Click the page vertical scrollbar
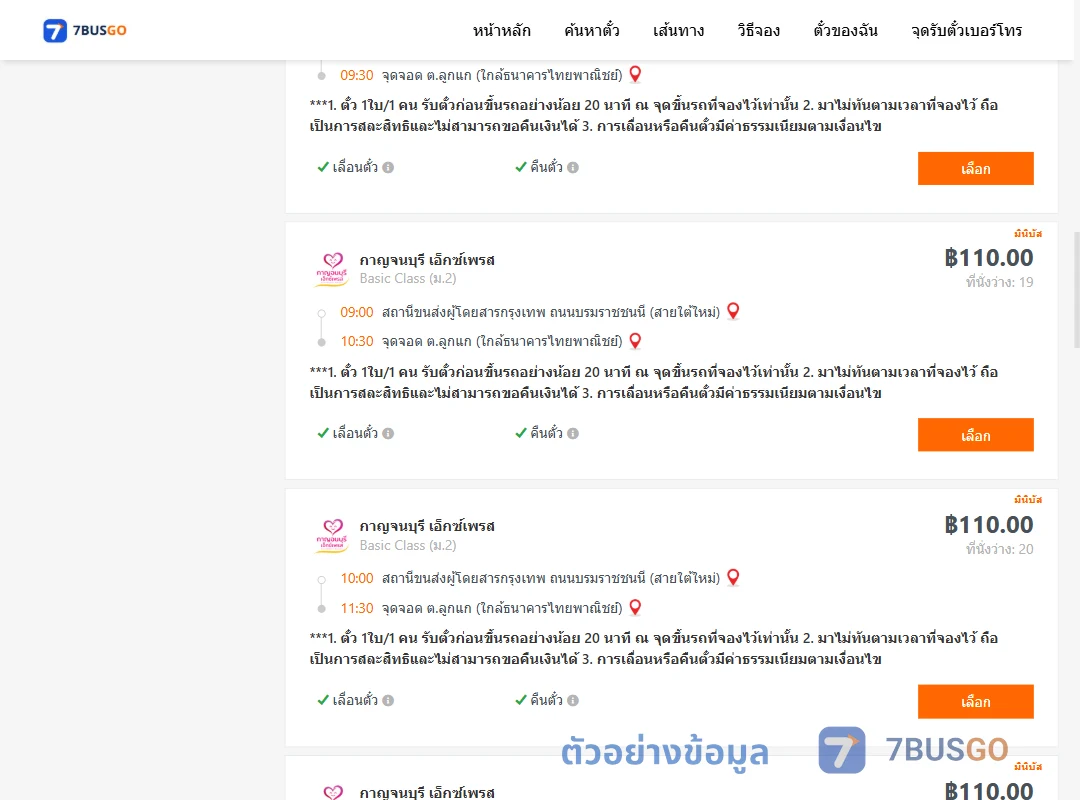 [x=1077, y=289]
